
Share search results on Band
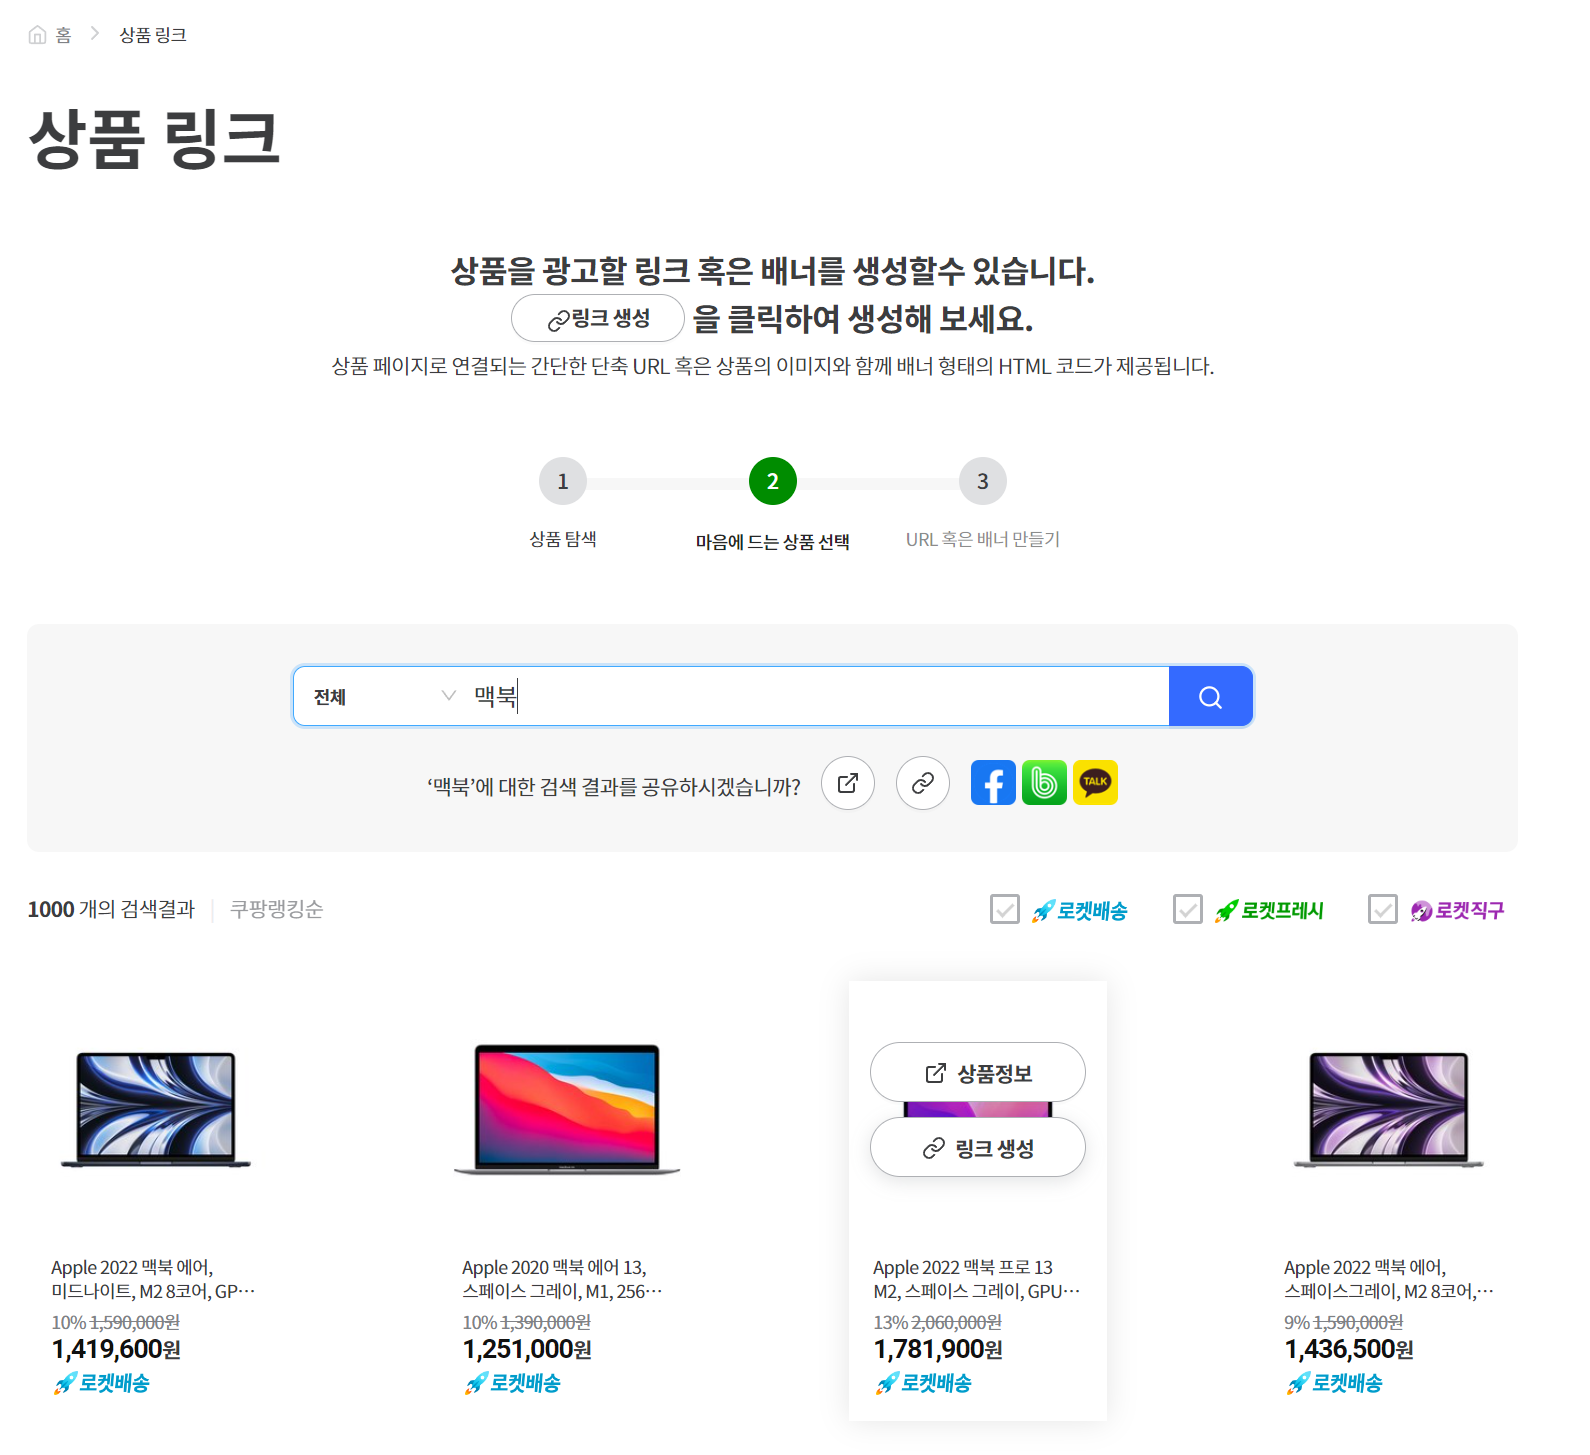(1044, 782)
